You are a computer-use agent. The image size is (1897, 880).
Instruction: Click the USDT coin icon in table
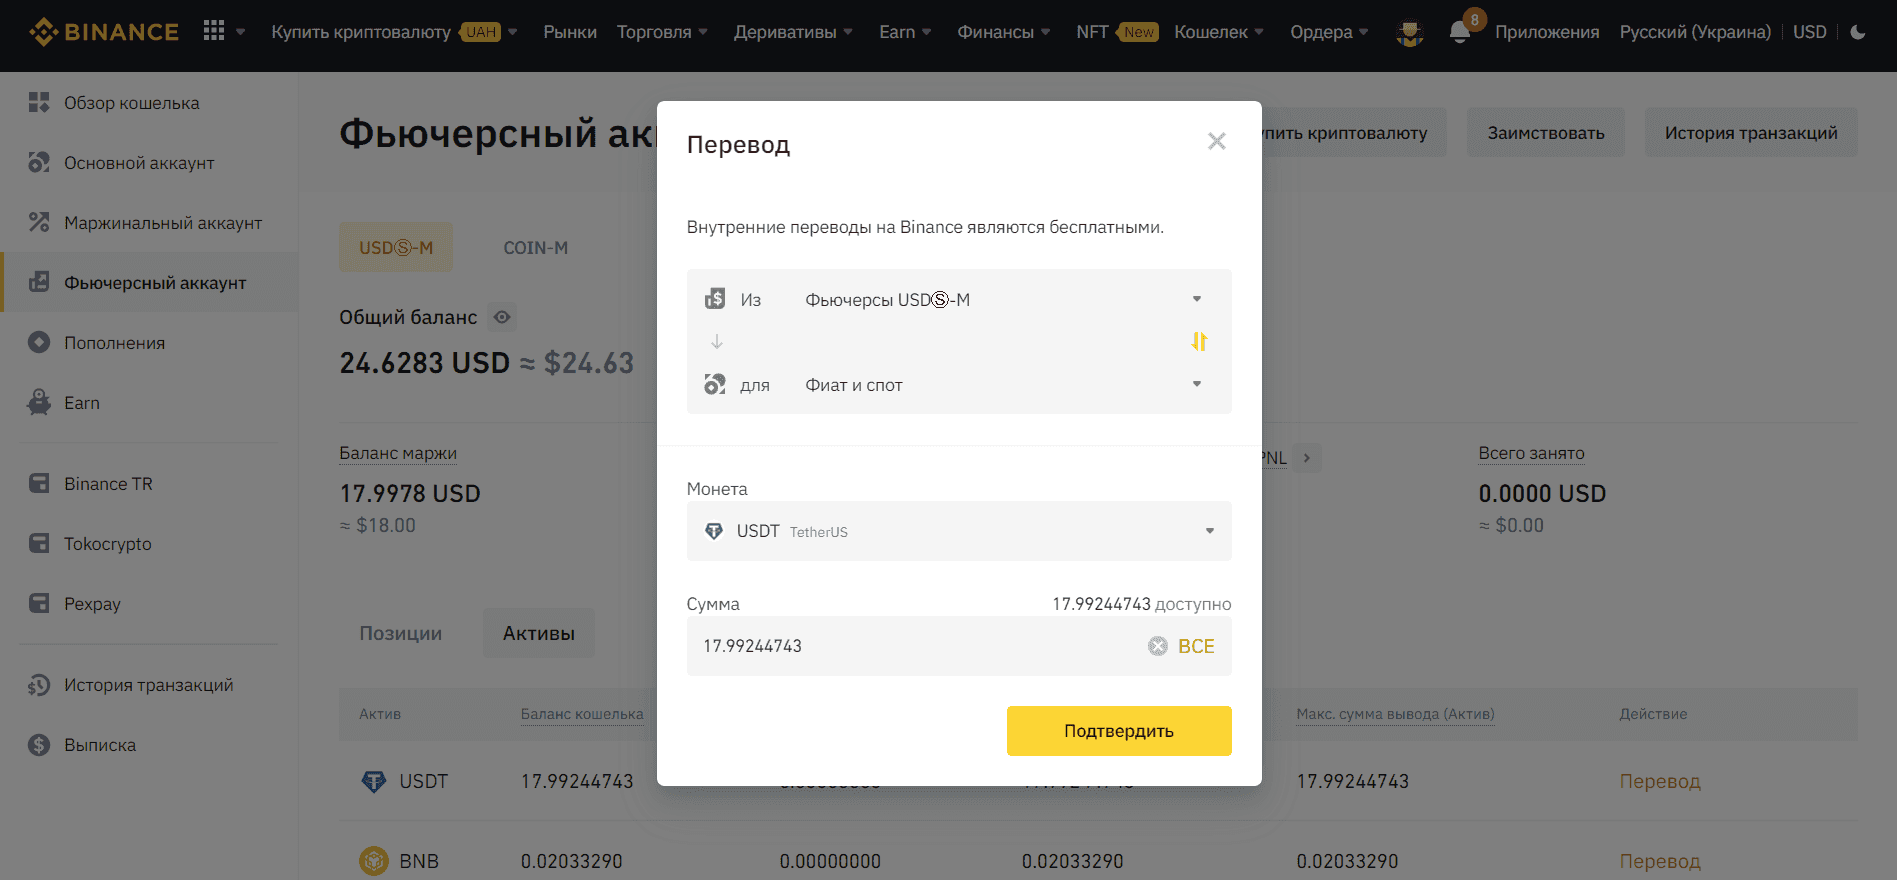pos(374,781)
